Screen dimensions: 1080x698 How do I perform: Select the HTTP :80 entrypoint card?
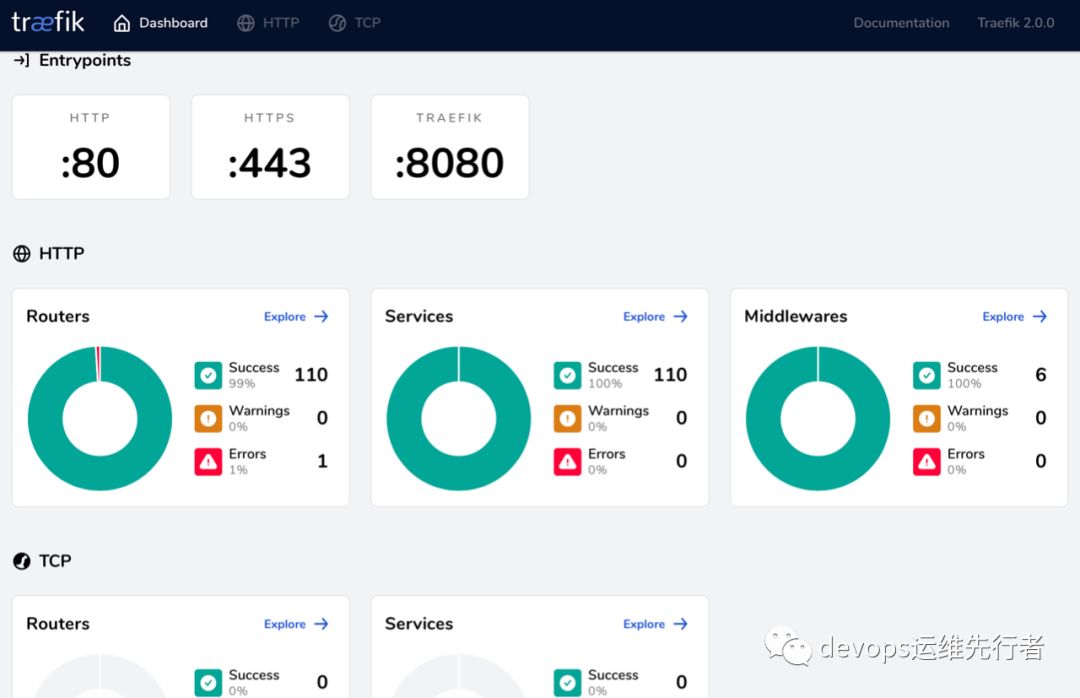coord(91,147)
